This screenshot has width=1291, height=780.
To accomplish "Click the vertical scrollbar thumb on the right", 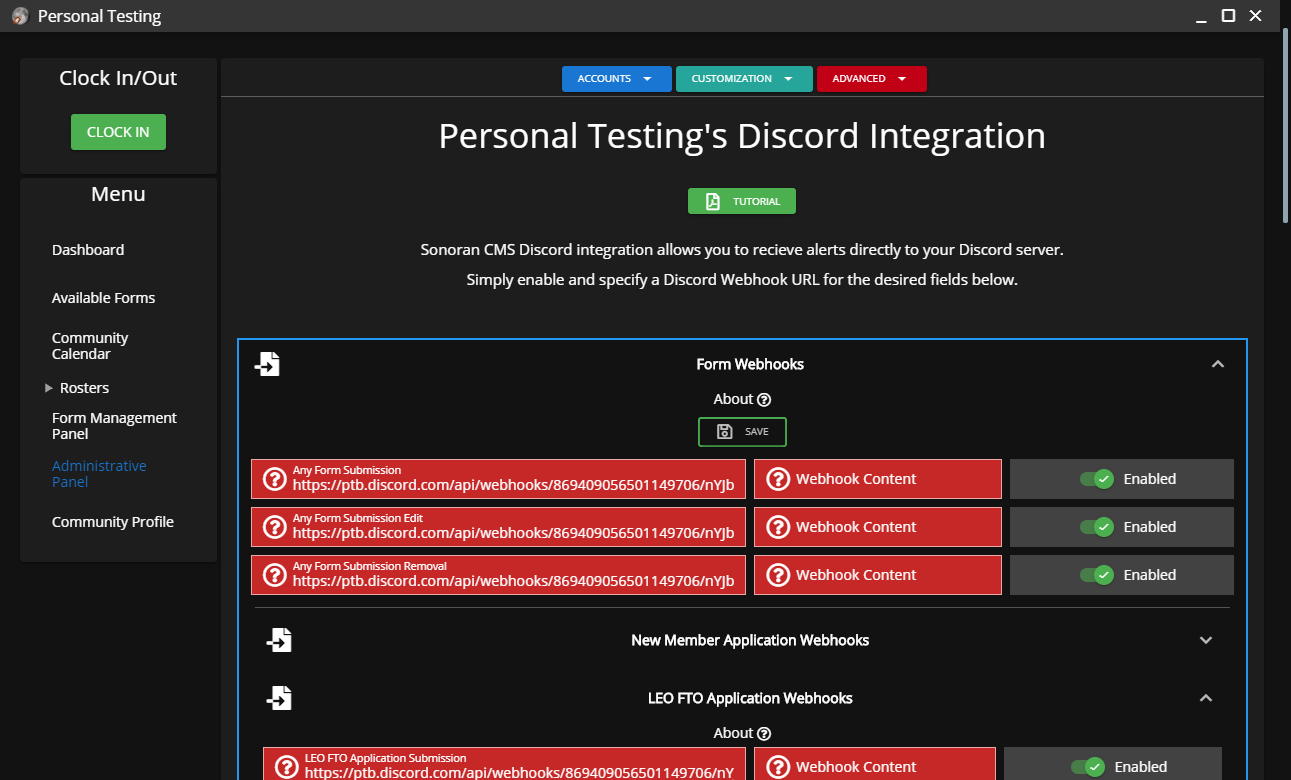I will pyautogui.click(x=1286, y=125).
